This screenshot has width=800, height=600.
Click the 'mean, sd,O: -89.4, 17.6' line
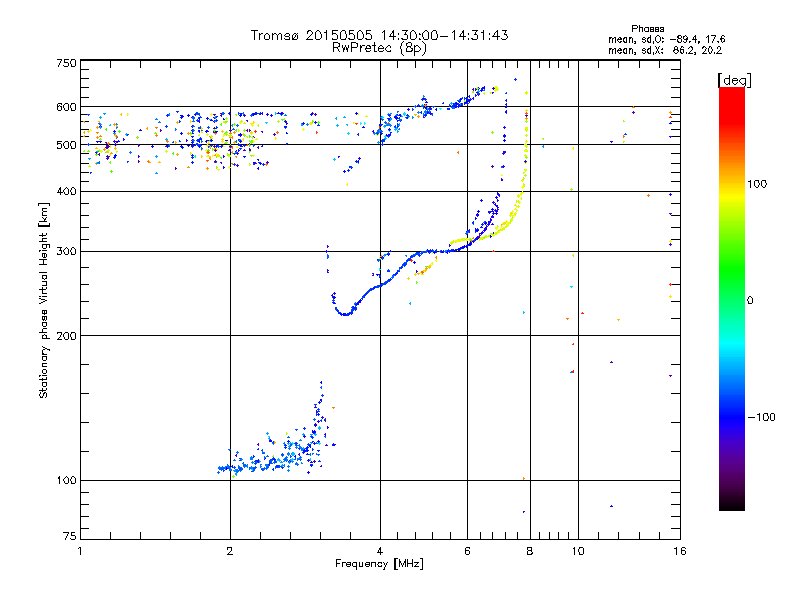click(x=666, y=39)
